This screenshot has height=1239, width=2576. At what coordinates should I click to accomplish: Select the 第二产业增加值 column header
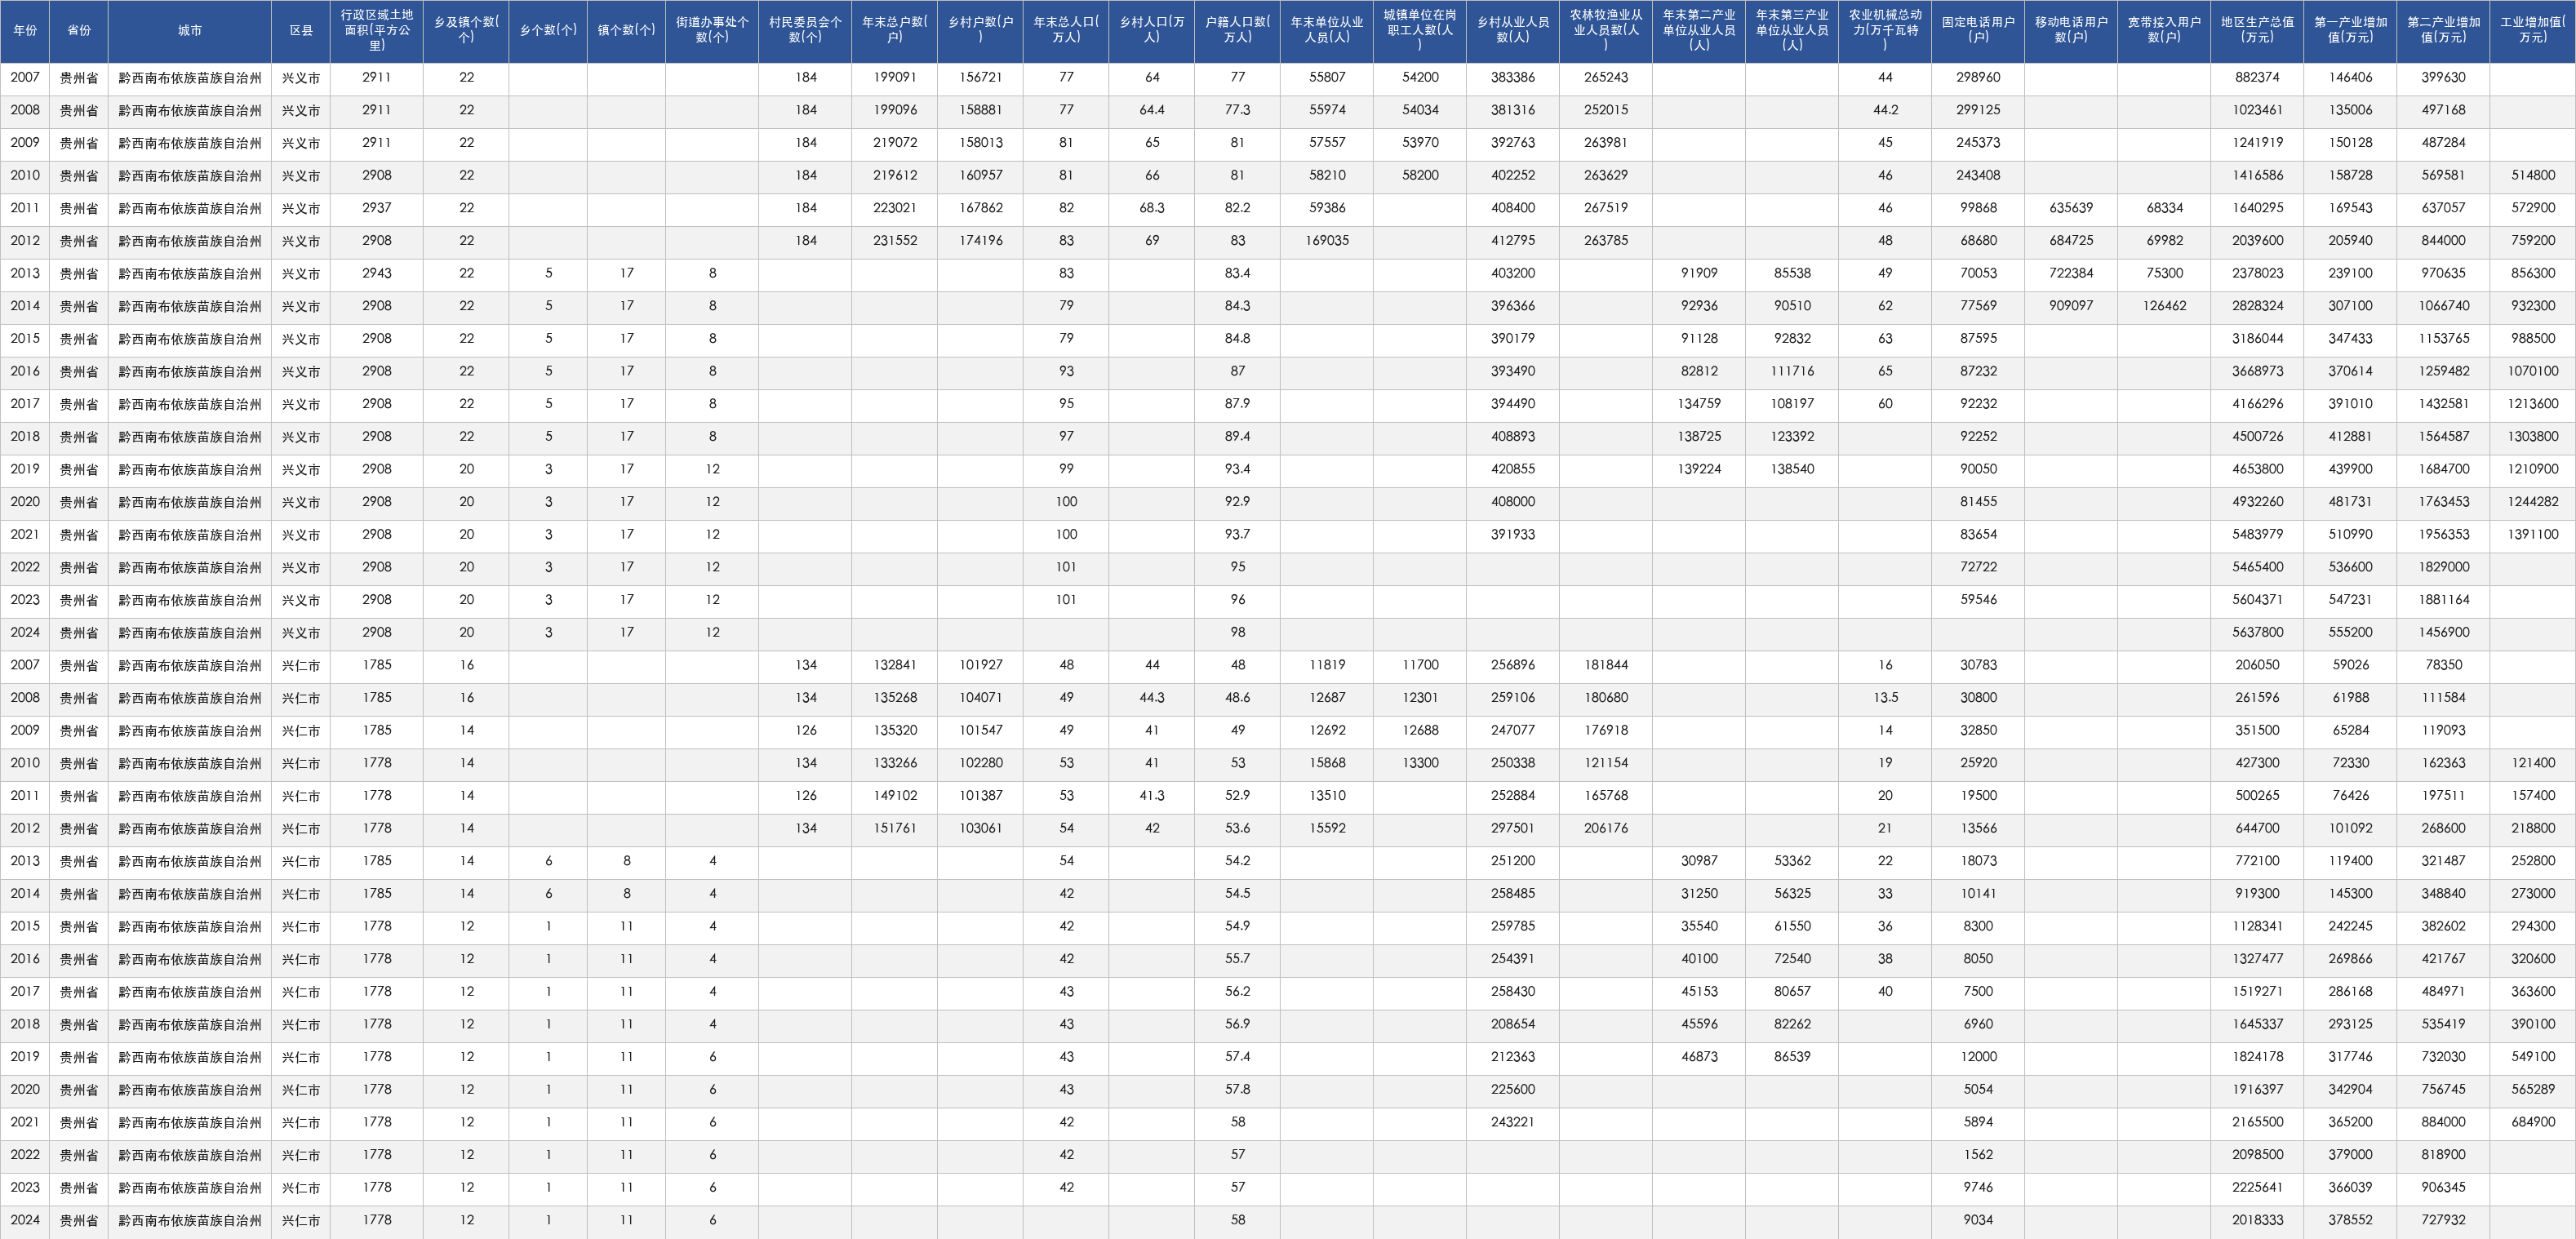click(x=2443, y=31)
